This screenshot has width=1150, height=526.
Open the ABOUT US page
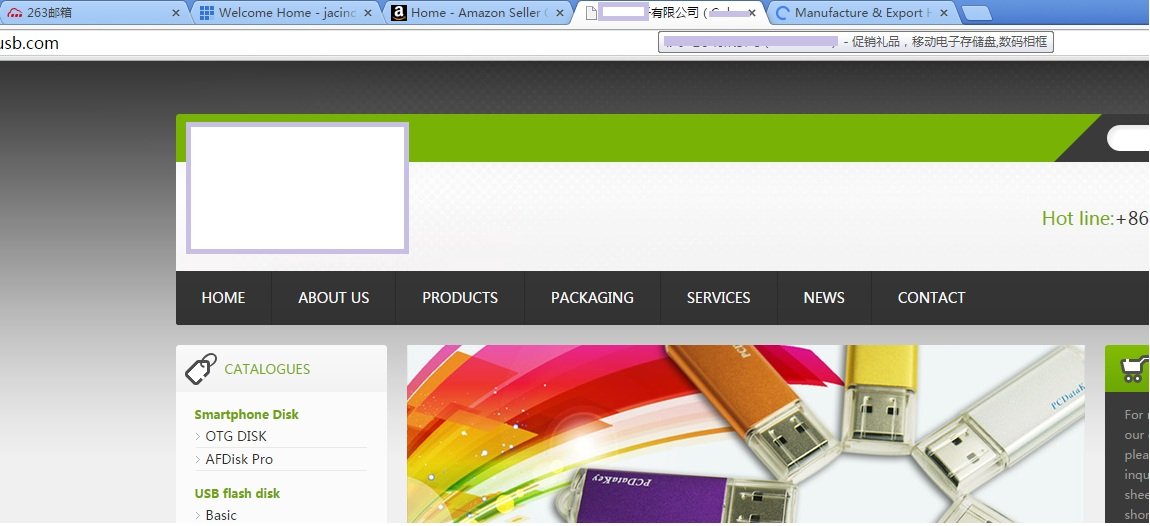tap(334, 298)
